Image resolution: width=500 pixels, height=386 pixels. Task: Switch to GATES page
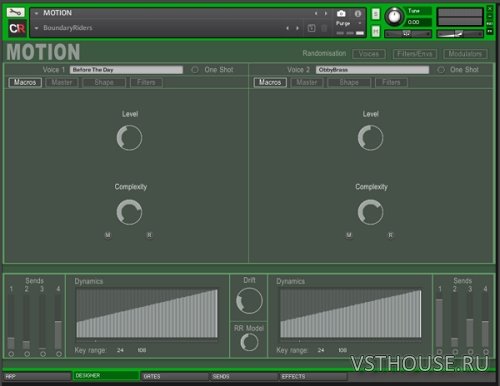coord(175,376)
